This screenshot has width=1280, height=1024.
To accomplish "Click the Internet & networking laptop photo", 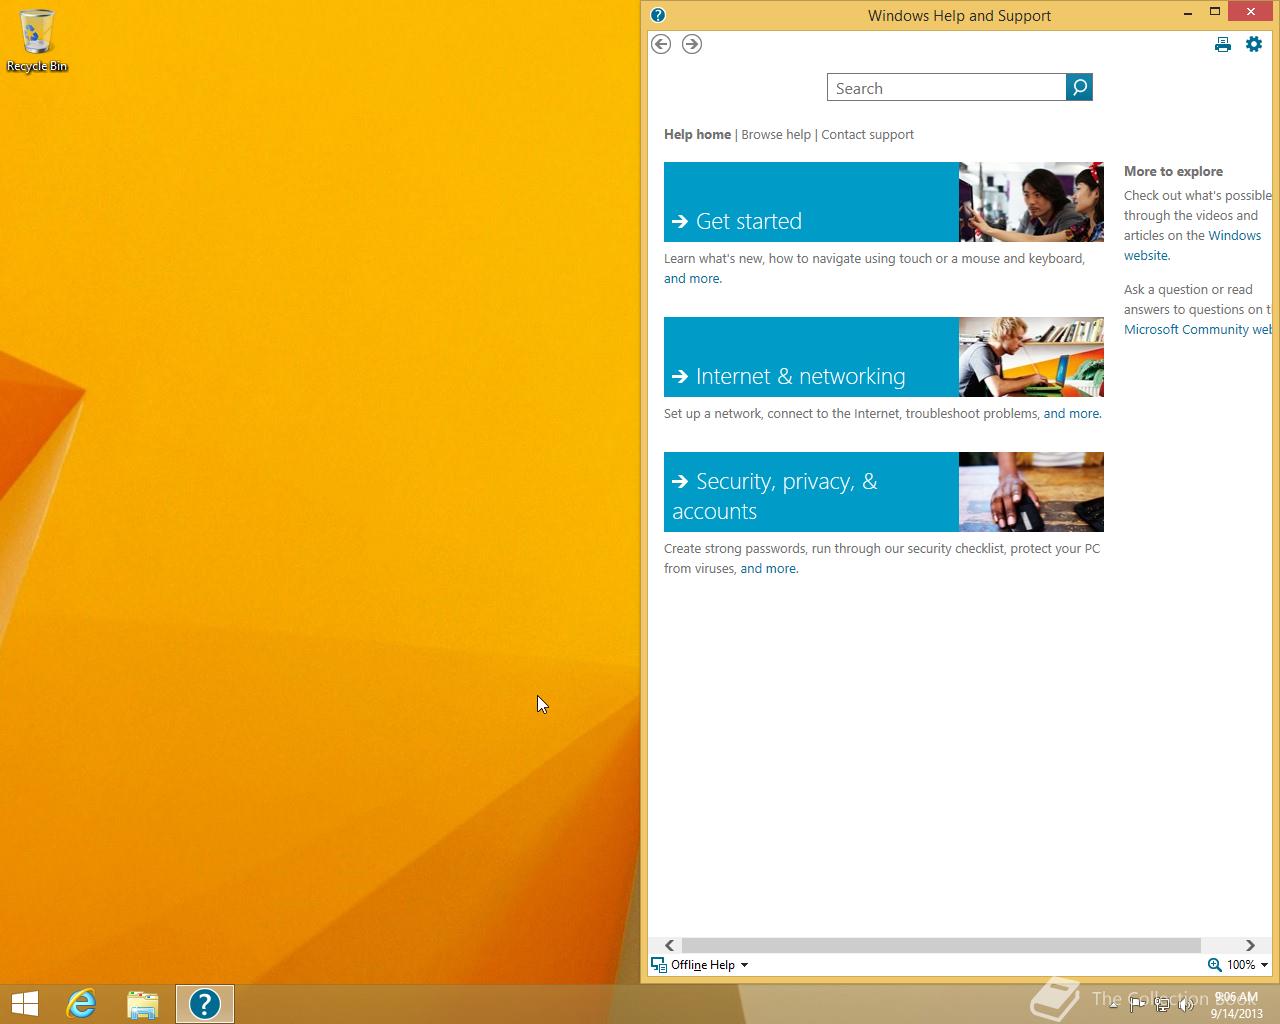I will [x=1031, y=357].
